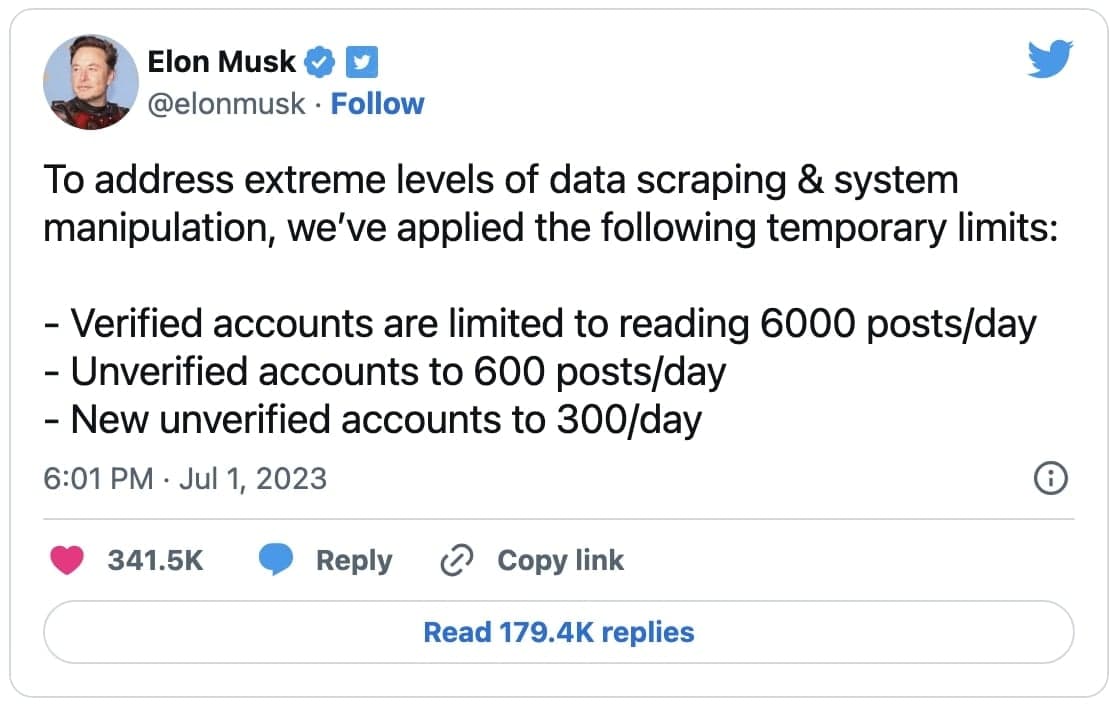Open the tweet info circle icon
Viewport: 1116px width, 708px height.
coord(1049,480)
